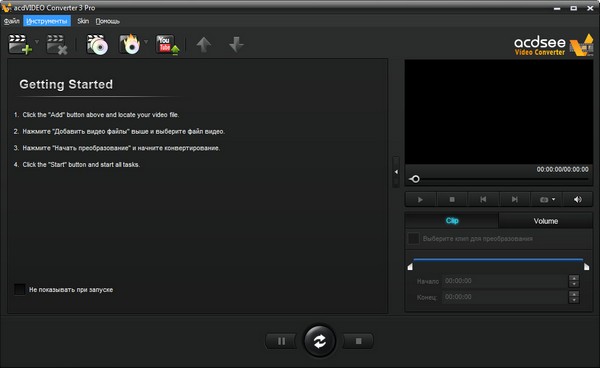Click the app icon in title bar

[6, 7]
